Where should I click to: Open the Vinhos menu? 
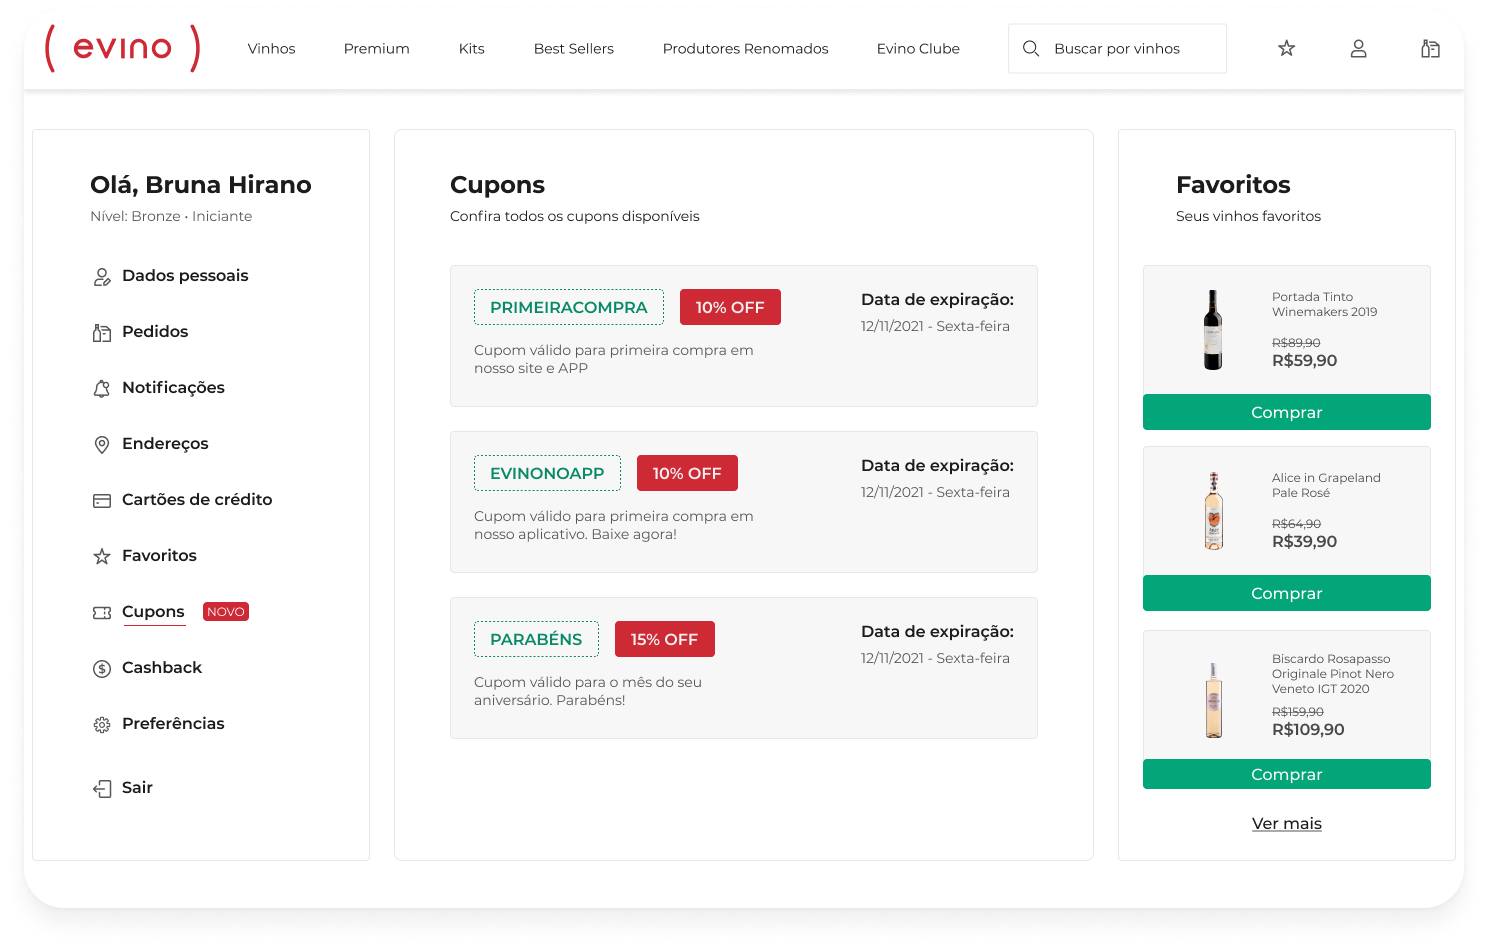[x=272, y=48]
